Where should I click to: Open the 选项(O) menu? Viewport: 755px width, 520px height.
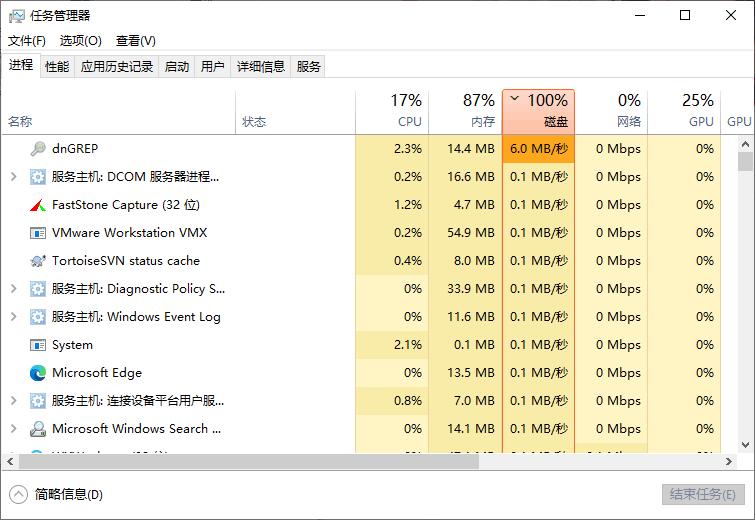[x=80, y=40]
